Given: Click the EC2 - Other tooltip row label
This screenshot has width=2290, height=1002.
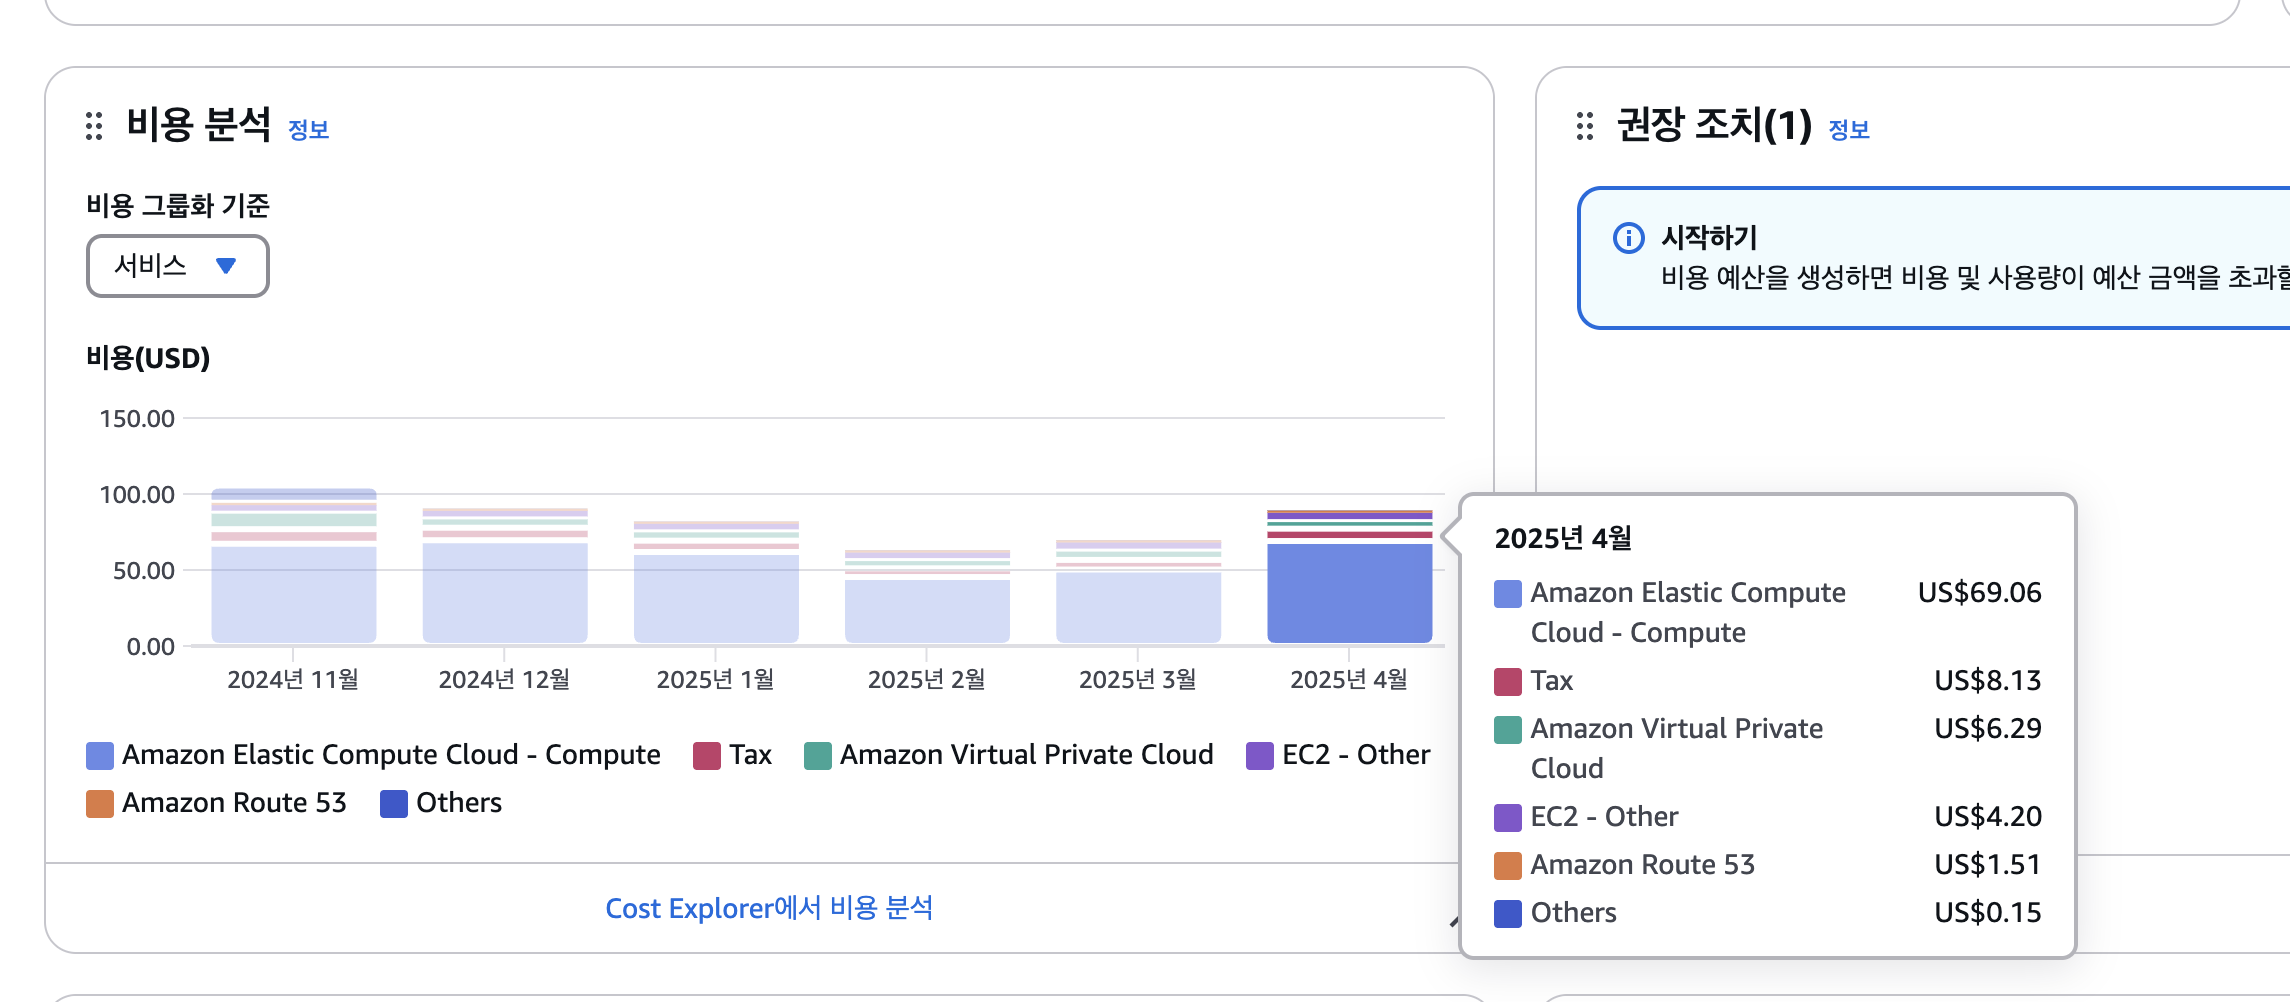Looking at the screenshot, I should tap(1604, 817).
